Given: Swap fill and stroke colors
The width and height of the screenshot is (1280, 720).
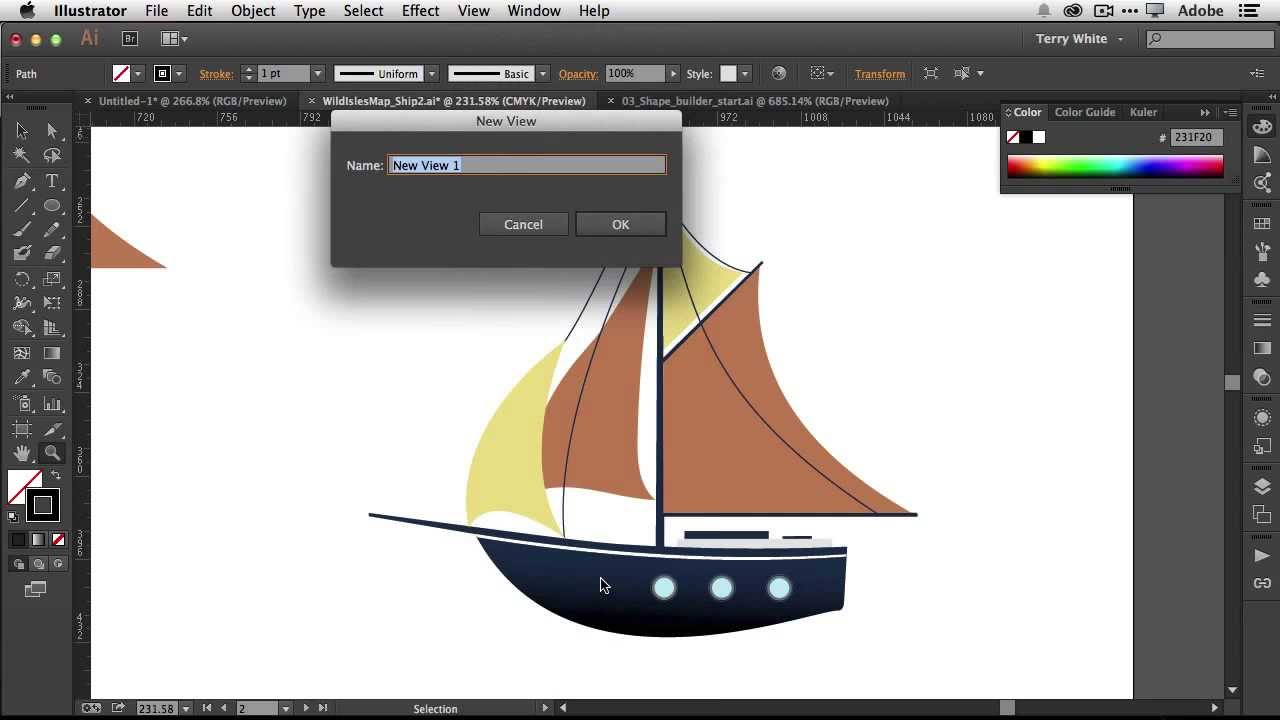Looking at the screenshot, I should pyautogui.click(x=55, y=476).
